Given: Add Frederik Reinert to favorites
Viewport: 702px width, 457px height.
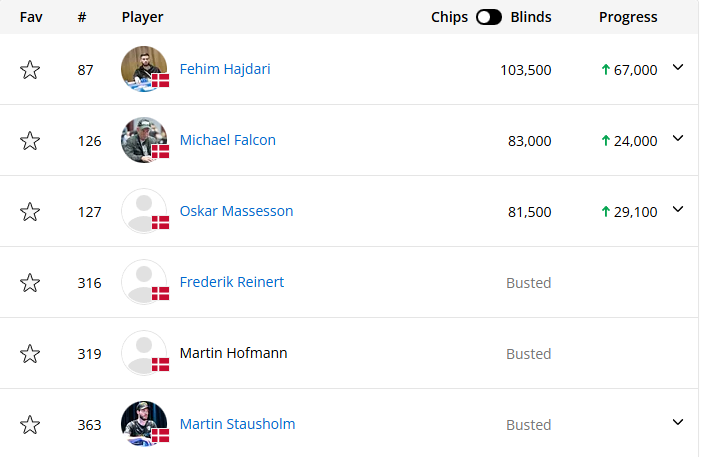Looking at the screenshot, I should pos(30,283).
